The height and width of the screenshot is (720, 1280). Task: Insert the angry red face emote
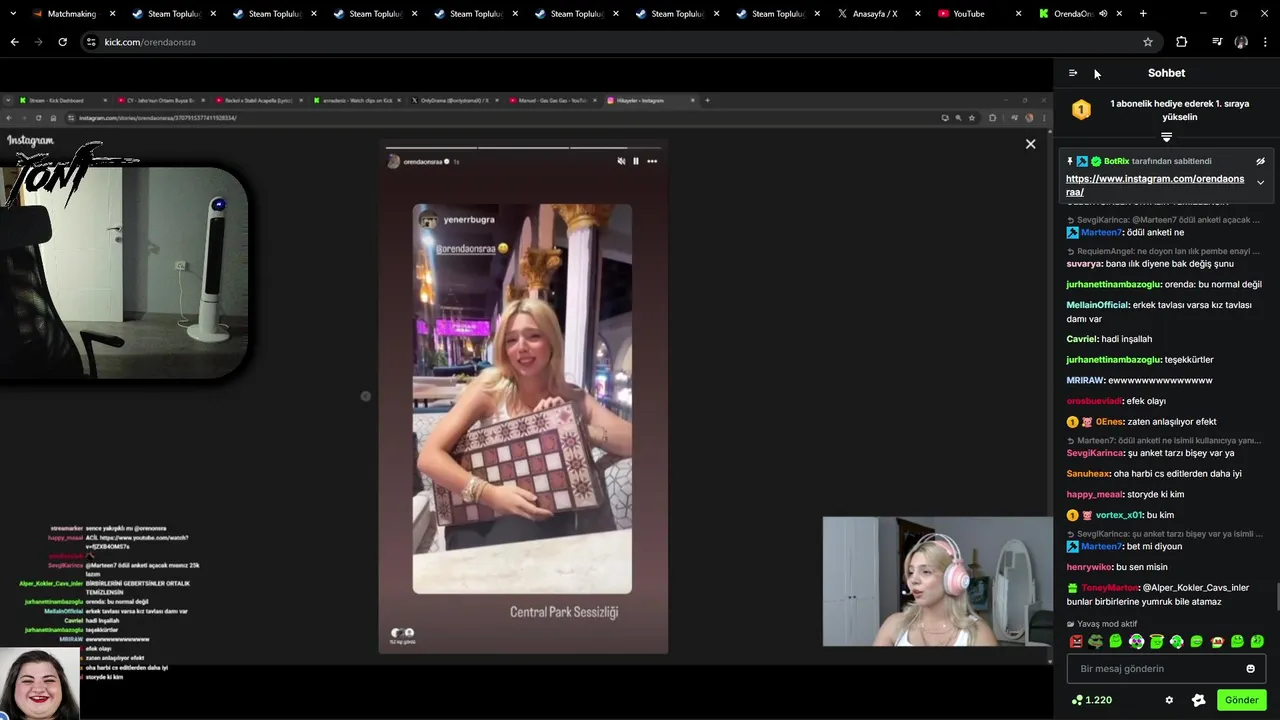tap(1076, 641)
